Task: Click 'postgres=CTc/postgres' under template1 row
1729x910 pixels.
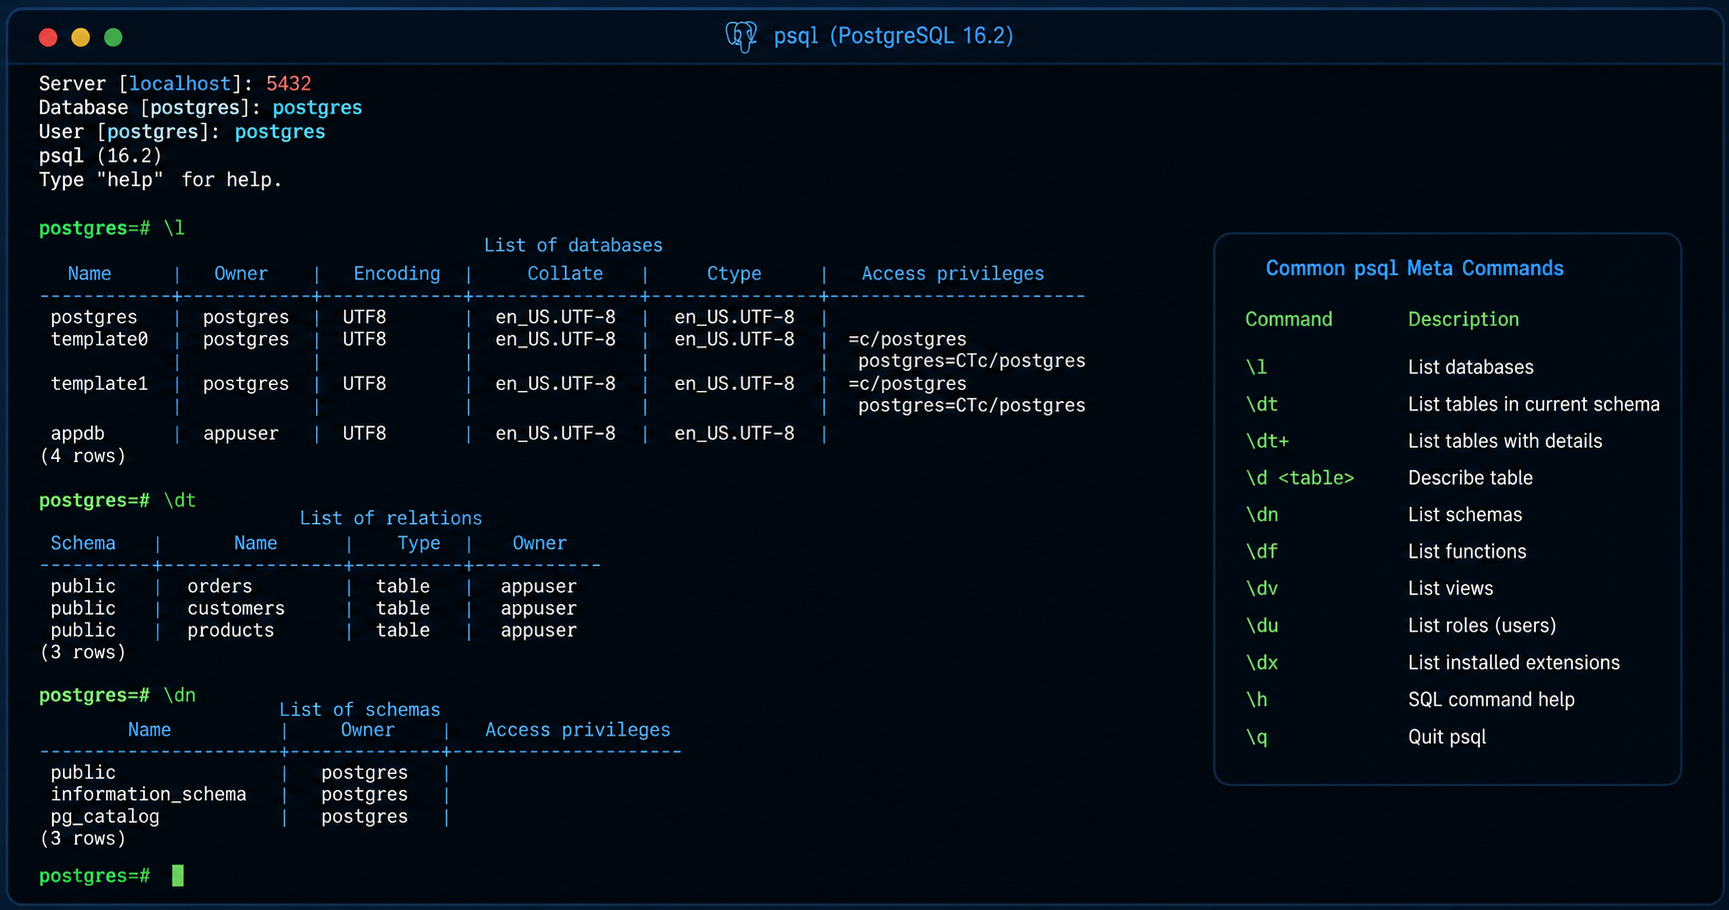Action: pyautogui.click(x=972, y=406)
